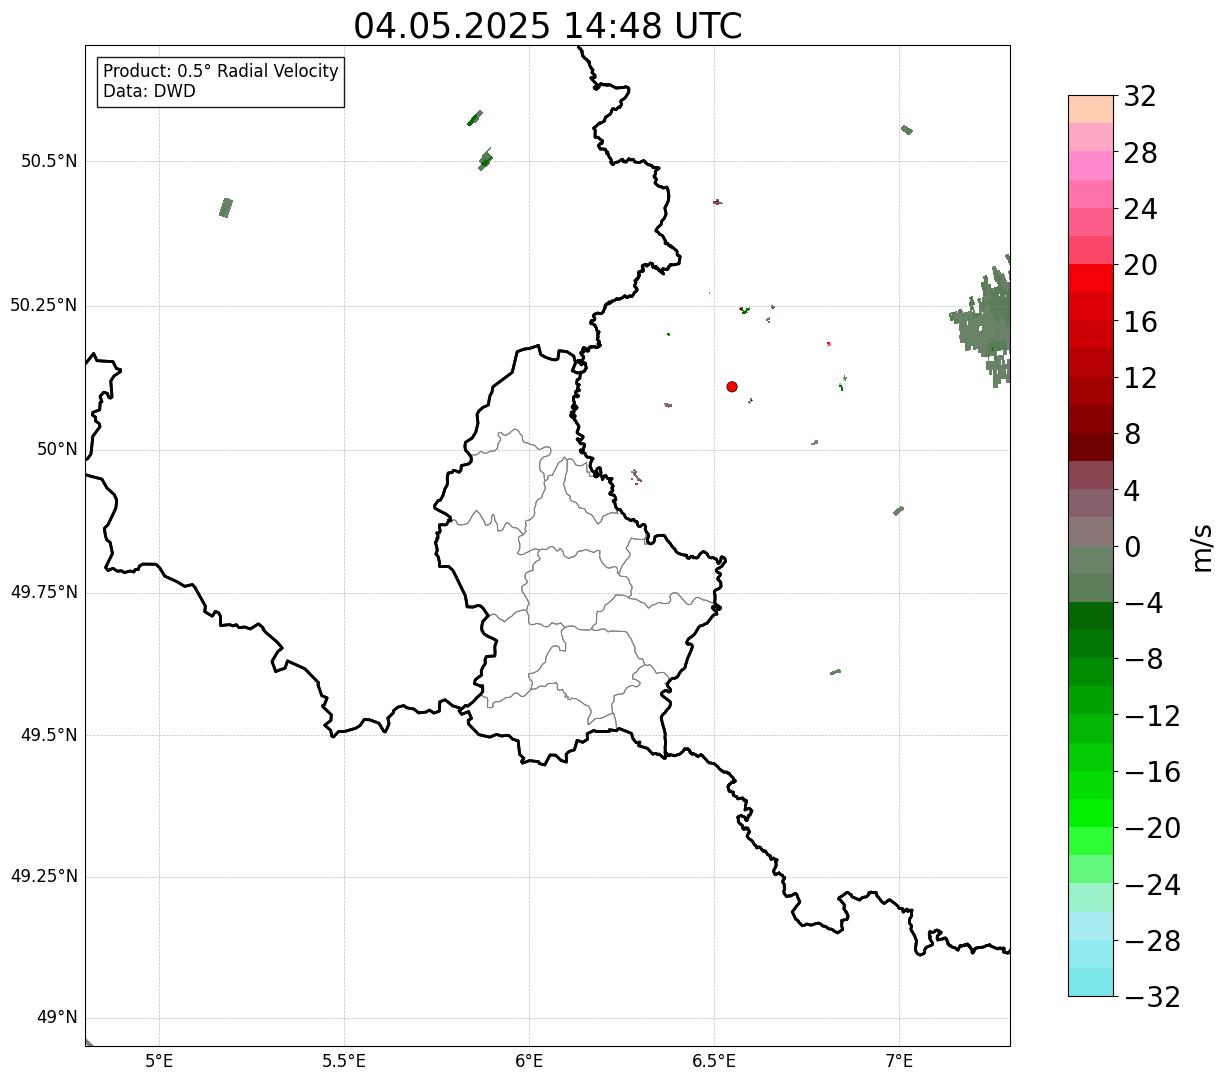Click the 49.75°N latitude label

coord(44,592)
